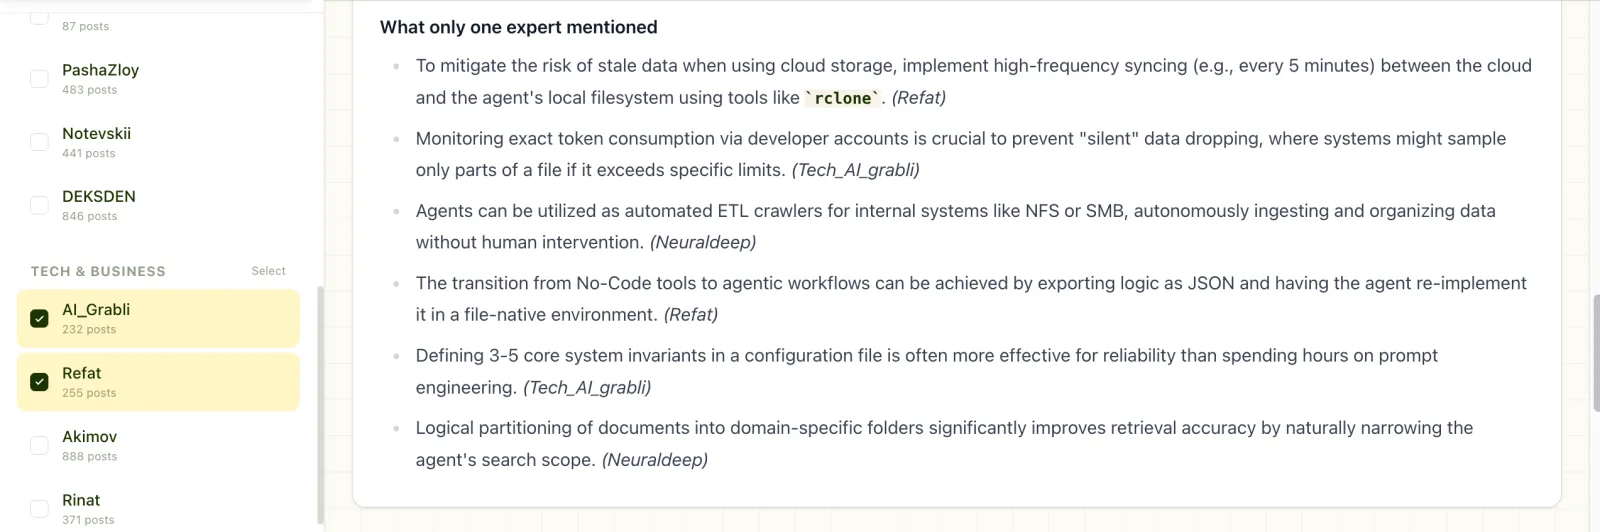Uncheck the Refat checkbox
The image size is (1600, 532).
(39, 382)
